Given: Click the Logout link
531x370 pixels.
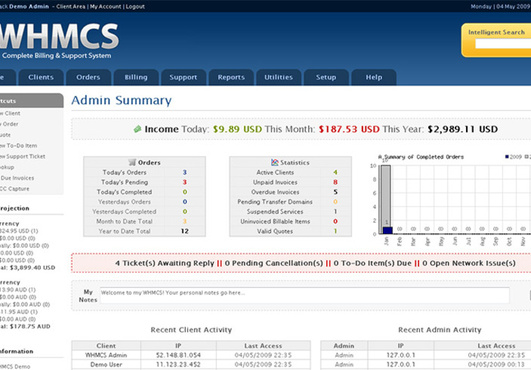Looking at the screenshot, I should tap(135, 6).
